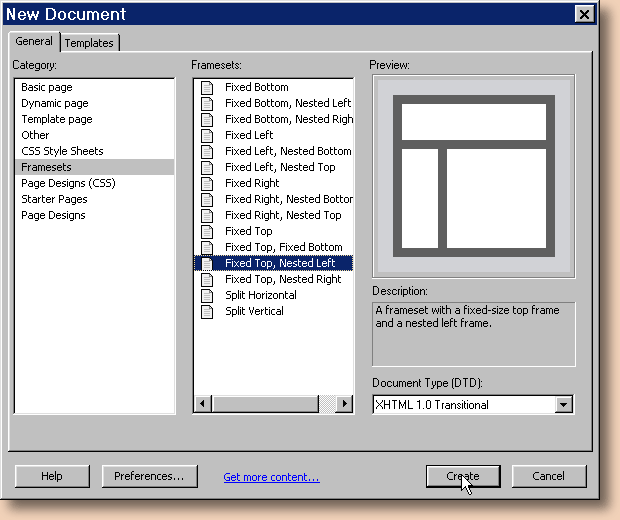Screen dimensions: 620x520
Task: Switch to the Templates tab
Action: pyautogui.click(x=90, y=43)
